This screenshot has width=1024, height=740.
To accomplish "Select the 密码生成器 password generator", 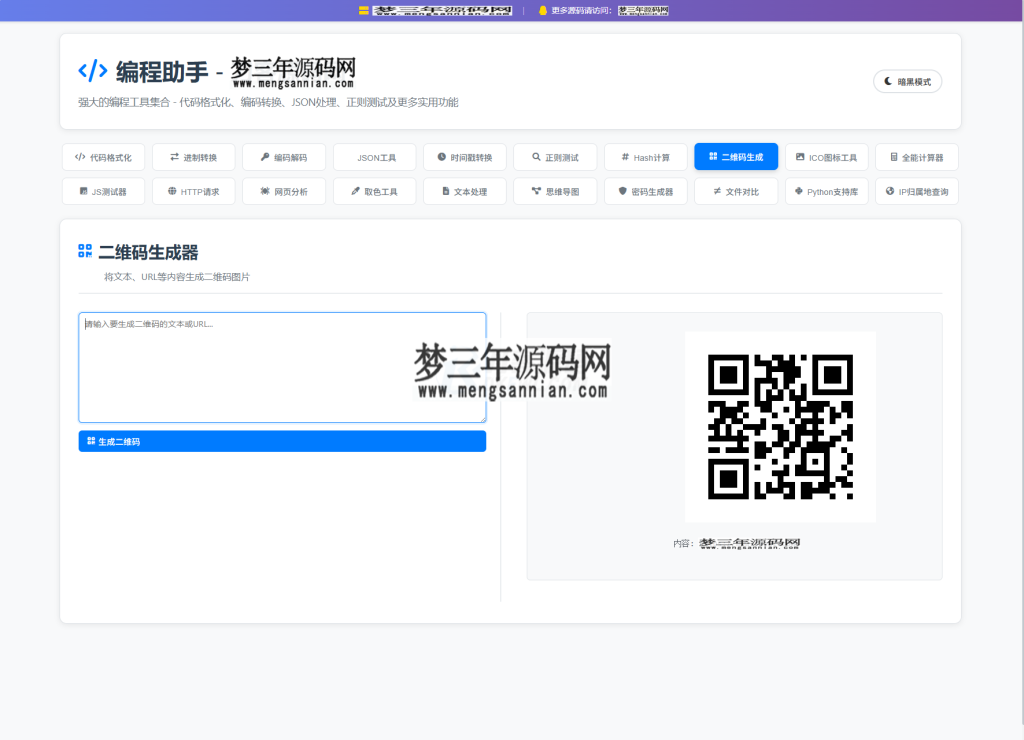I will pos(645,191).
